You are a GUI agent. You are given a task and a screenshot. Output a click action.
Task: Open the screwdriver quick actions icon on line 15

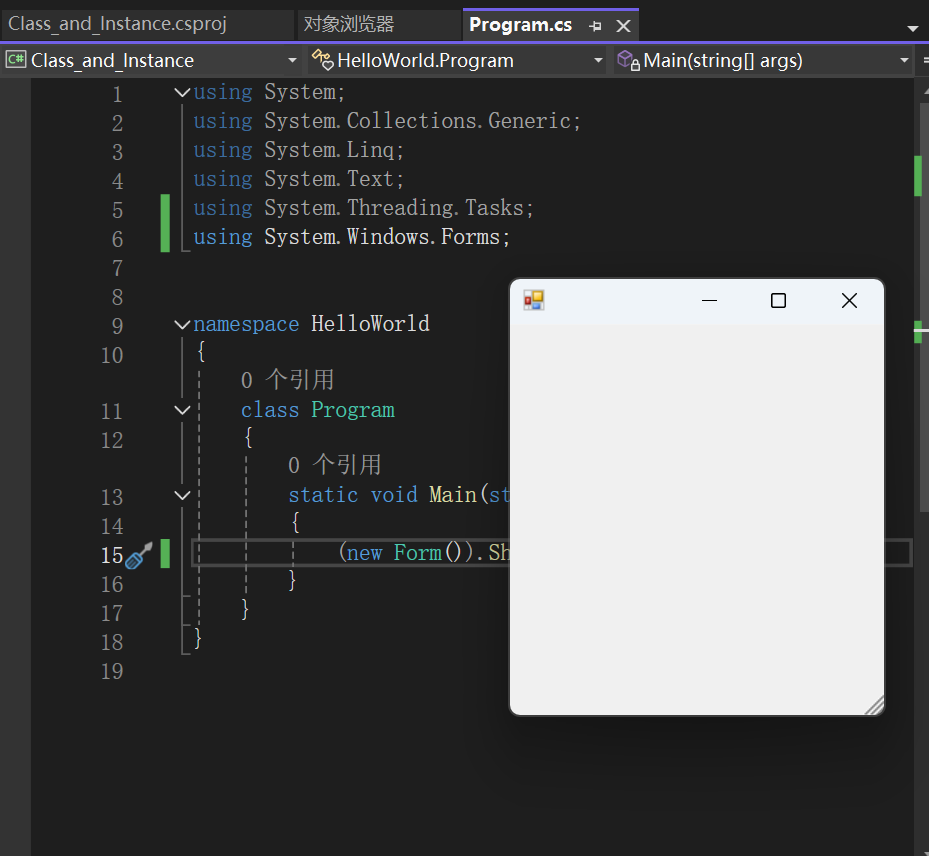pyautogui.click(x=139, y=556)
